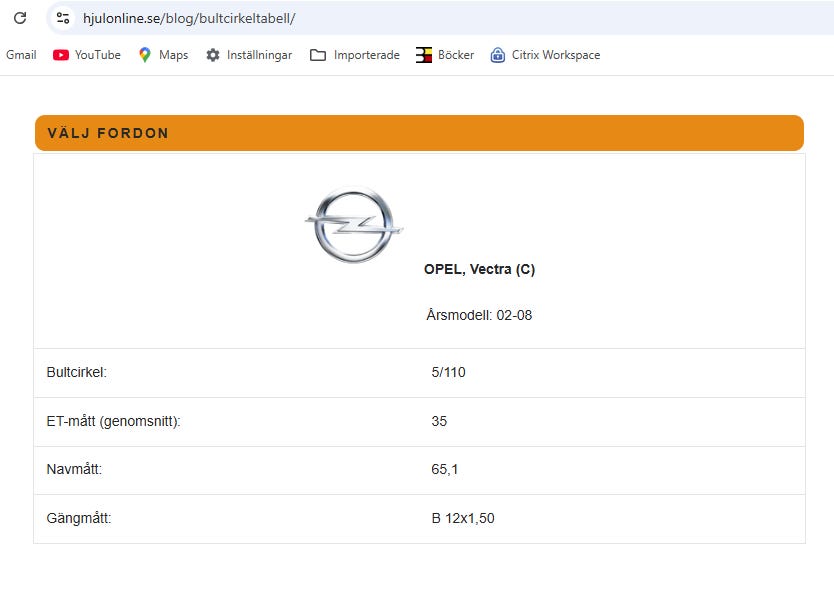Click the Årsmodell: 02-08 text
The height and width of the screenshot is (613, 834).
[479, 315]
